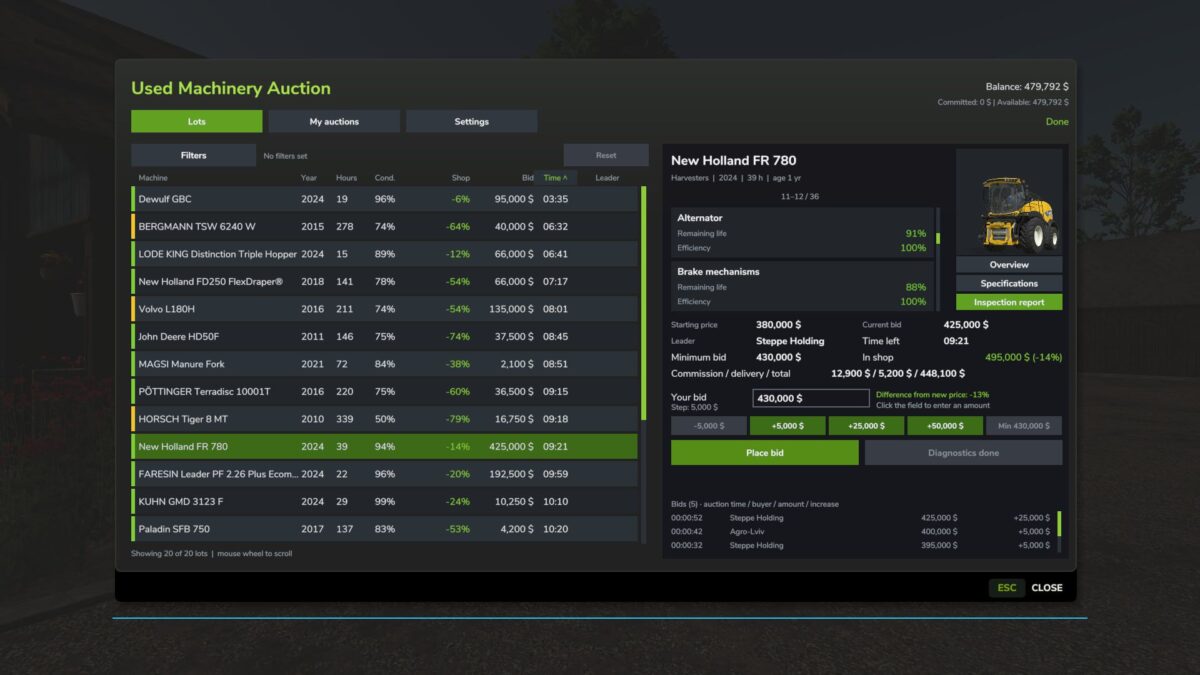Open the Settings tab
Viewport: 1200px width, 675px height.
point(471,121)
